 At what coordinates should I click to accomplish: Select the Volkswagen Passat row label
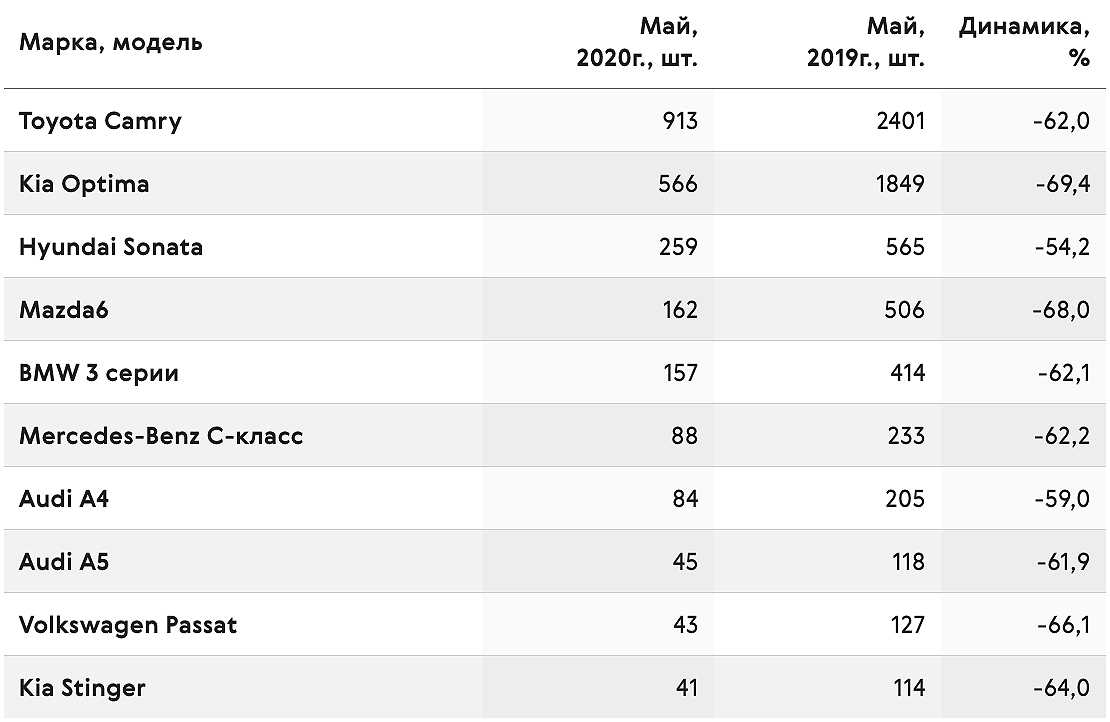(128, 625)
